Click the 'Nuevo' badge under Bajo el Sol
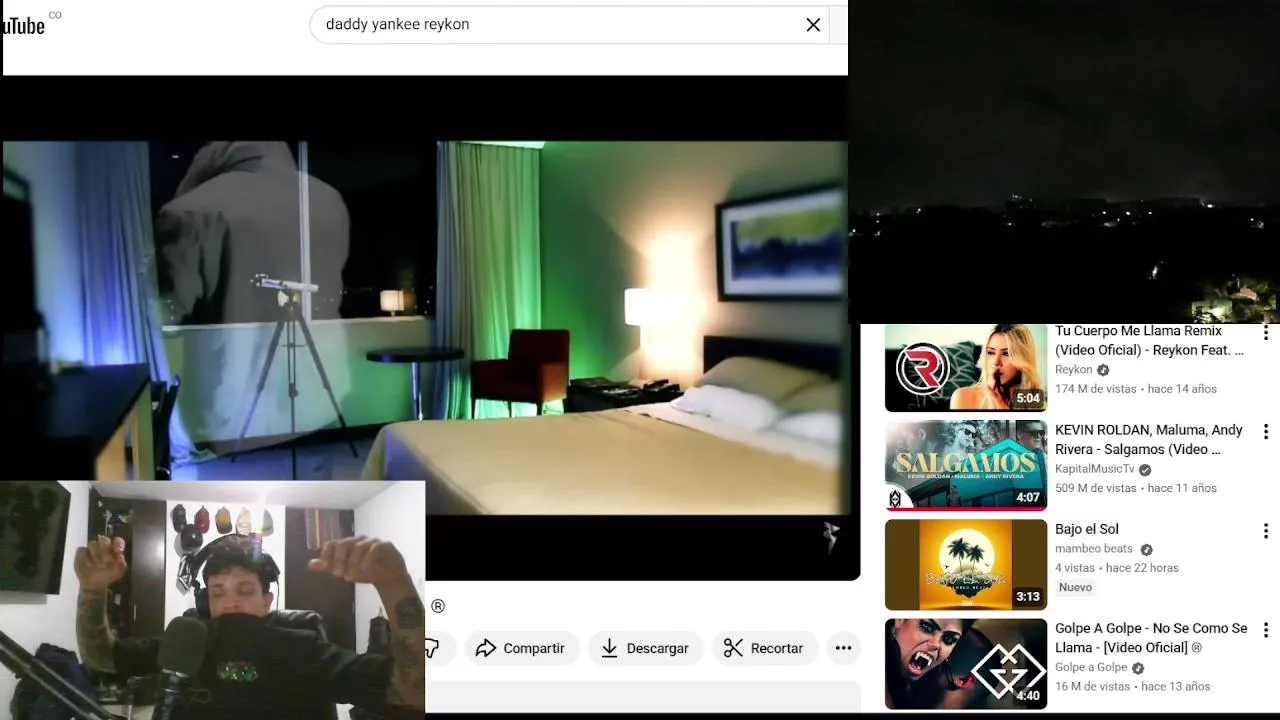 (1075, 587)
